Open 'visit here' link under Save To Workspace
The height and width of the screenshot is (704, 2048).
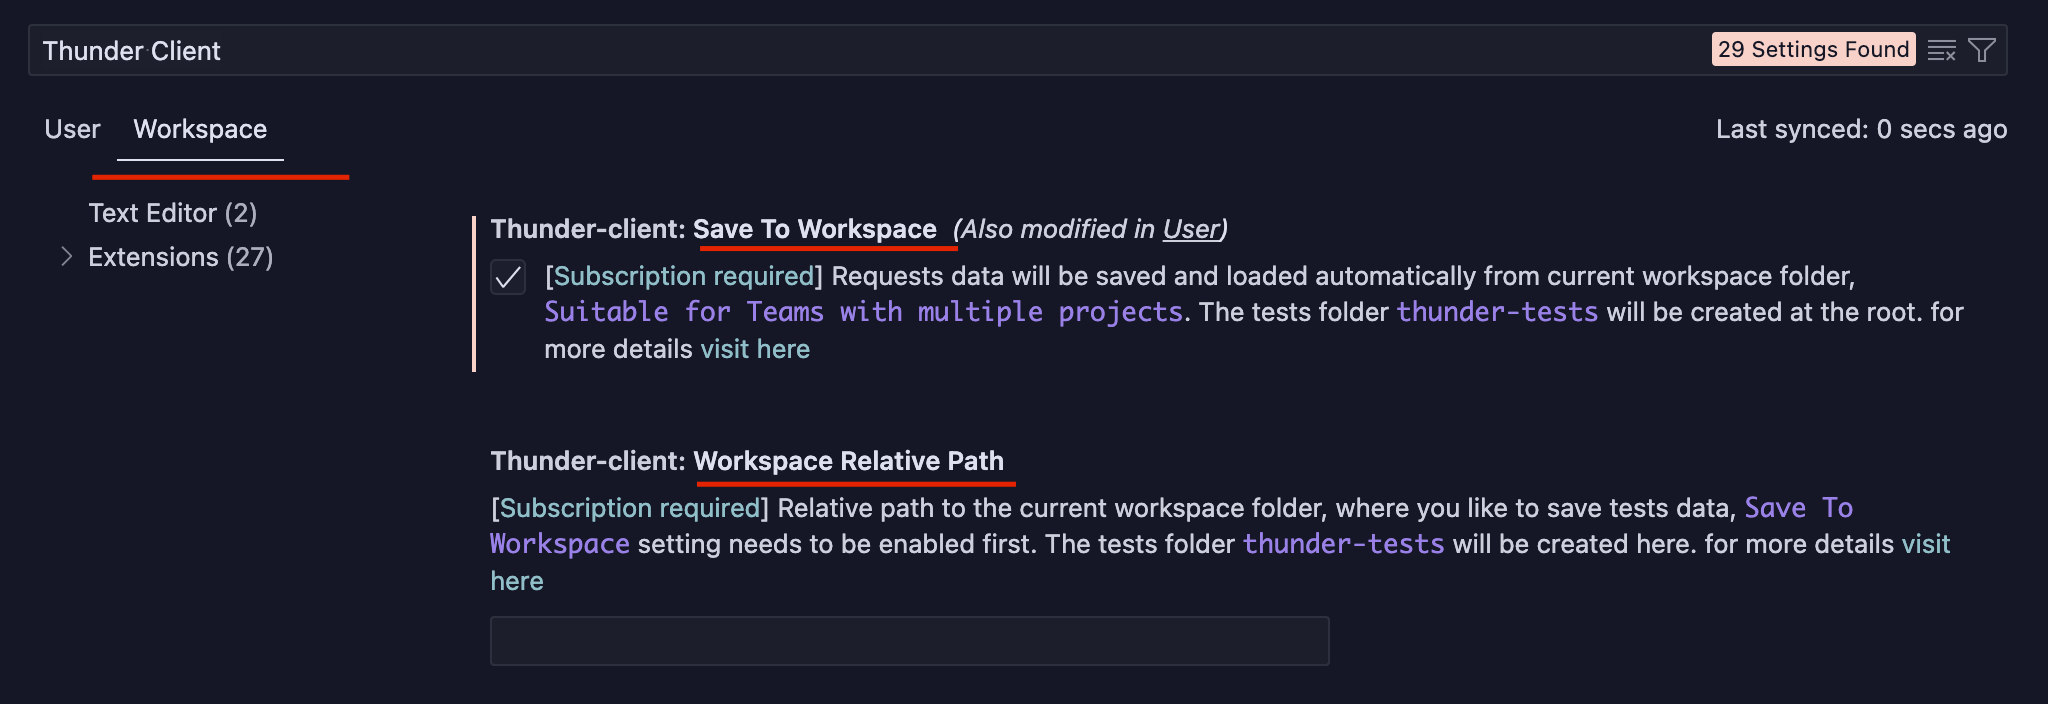pyautogui.click(x=755, y=349)
